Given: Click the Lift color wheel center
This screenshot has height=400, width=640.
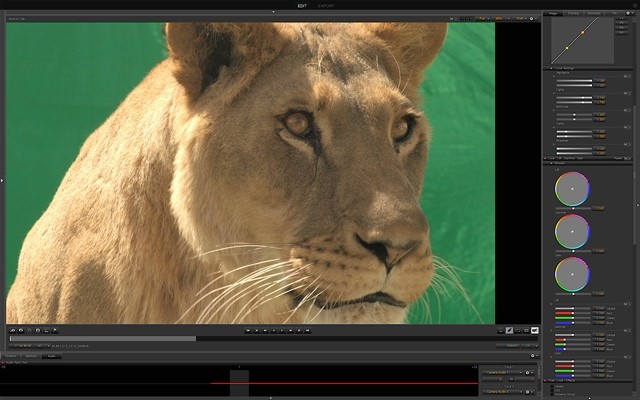Looking at the screenshot, I should [572, 188].
